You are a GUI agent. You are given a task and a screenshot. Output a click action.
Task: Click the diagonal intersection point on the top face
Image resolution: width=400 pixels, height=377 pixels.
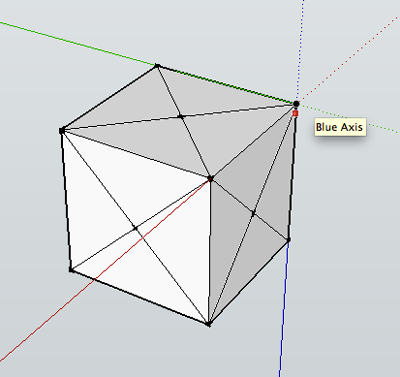pyautogui.click(x=181, y=116)
